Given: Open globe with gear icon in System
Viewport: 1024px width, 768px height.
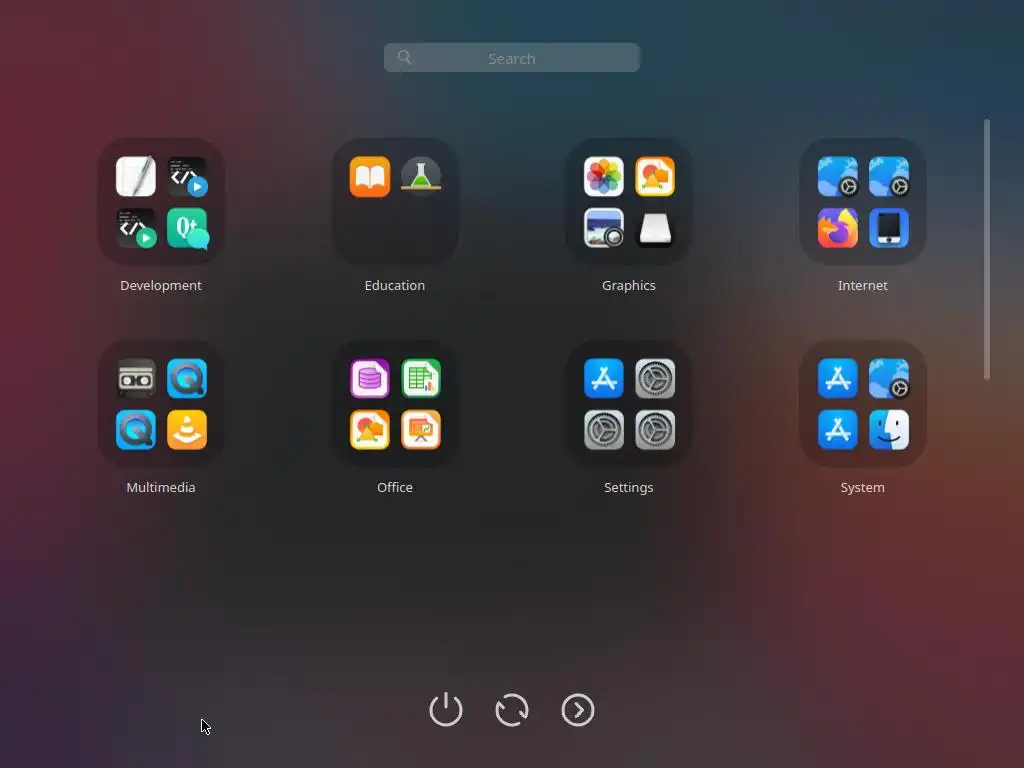Looking at the screenshot, I should [x=889, y=378].
